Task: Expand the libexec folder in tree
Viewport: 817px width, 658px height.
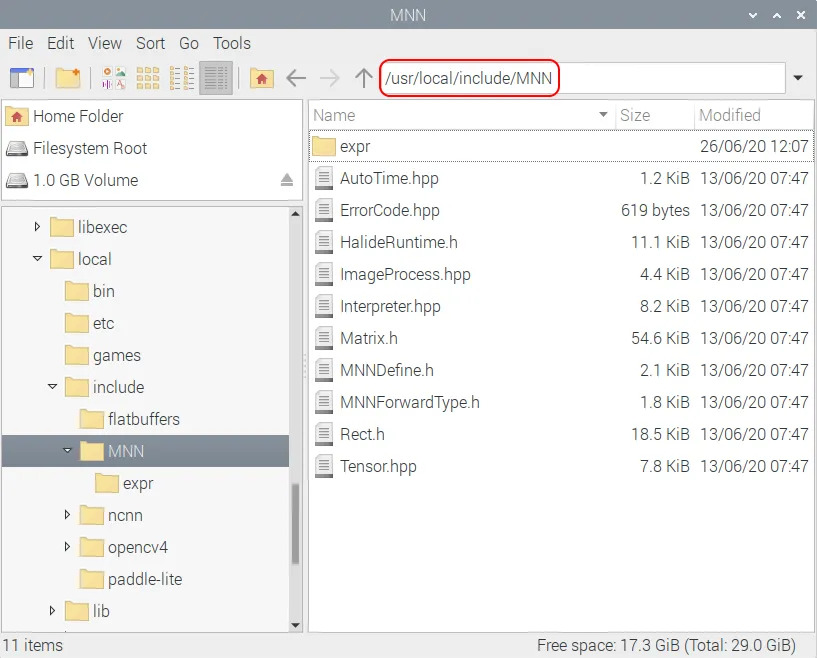Action: pos(37,227)
